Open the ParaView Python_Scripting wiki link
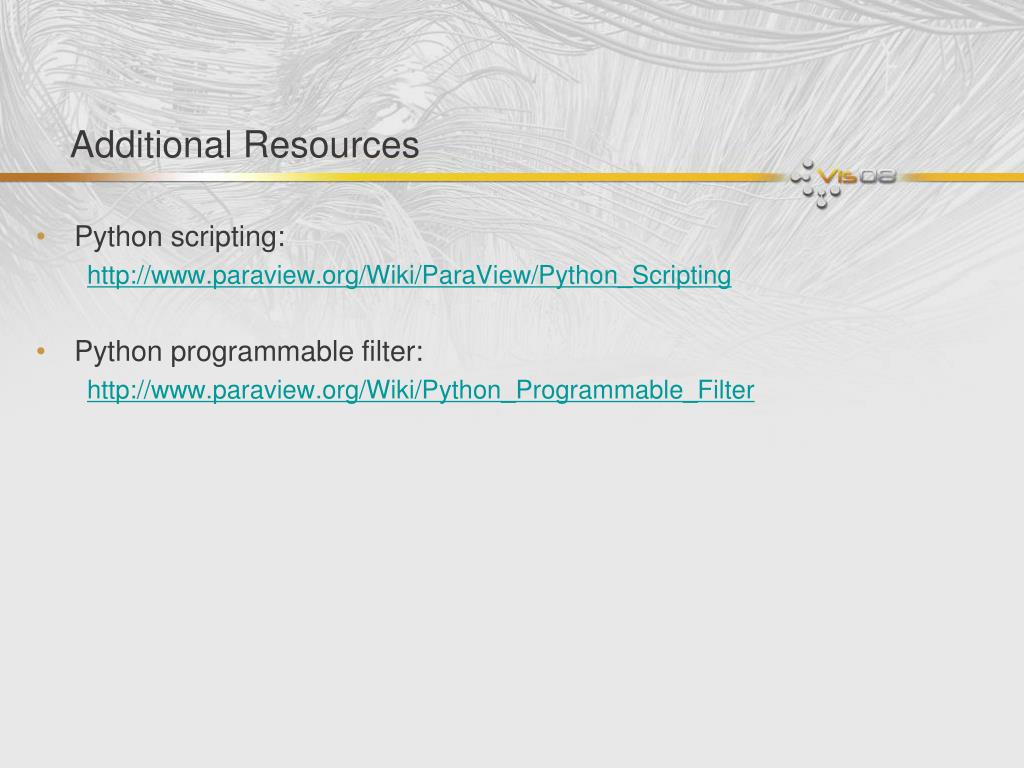The height and width of the screenshot is (768, 1024). coord(409,275)
